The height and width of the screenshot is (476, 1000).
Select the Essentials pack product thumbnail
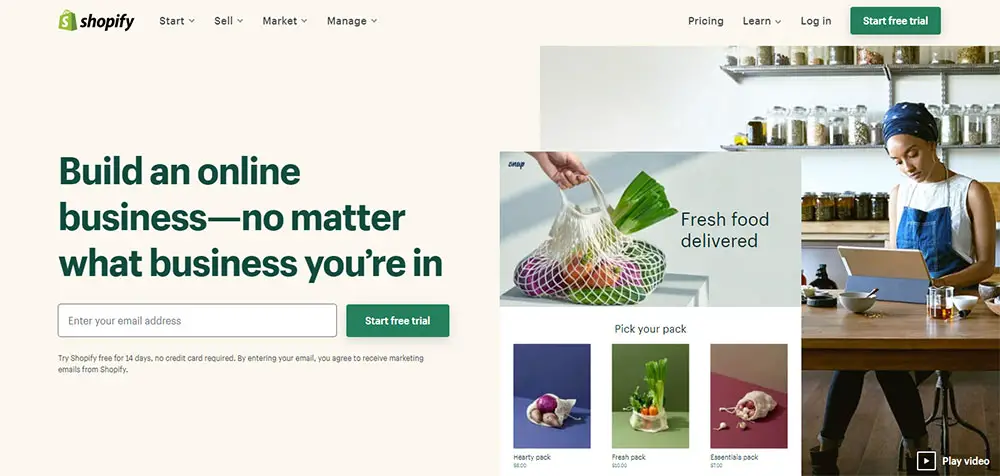pos(749,396)
